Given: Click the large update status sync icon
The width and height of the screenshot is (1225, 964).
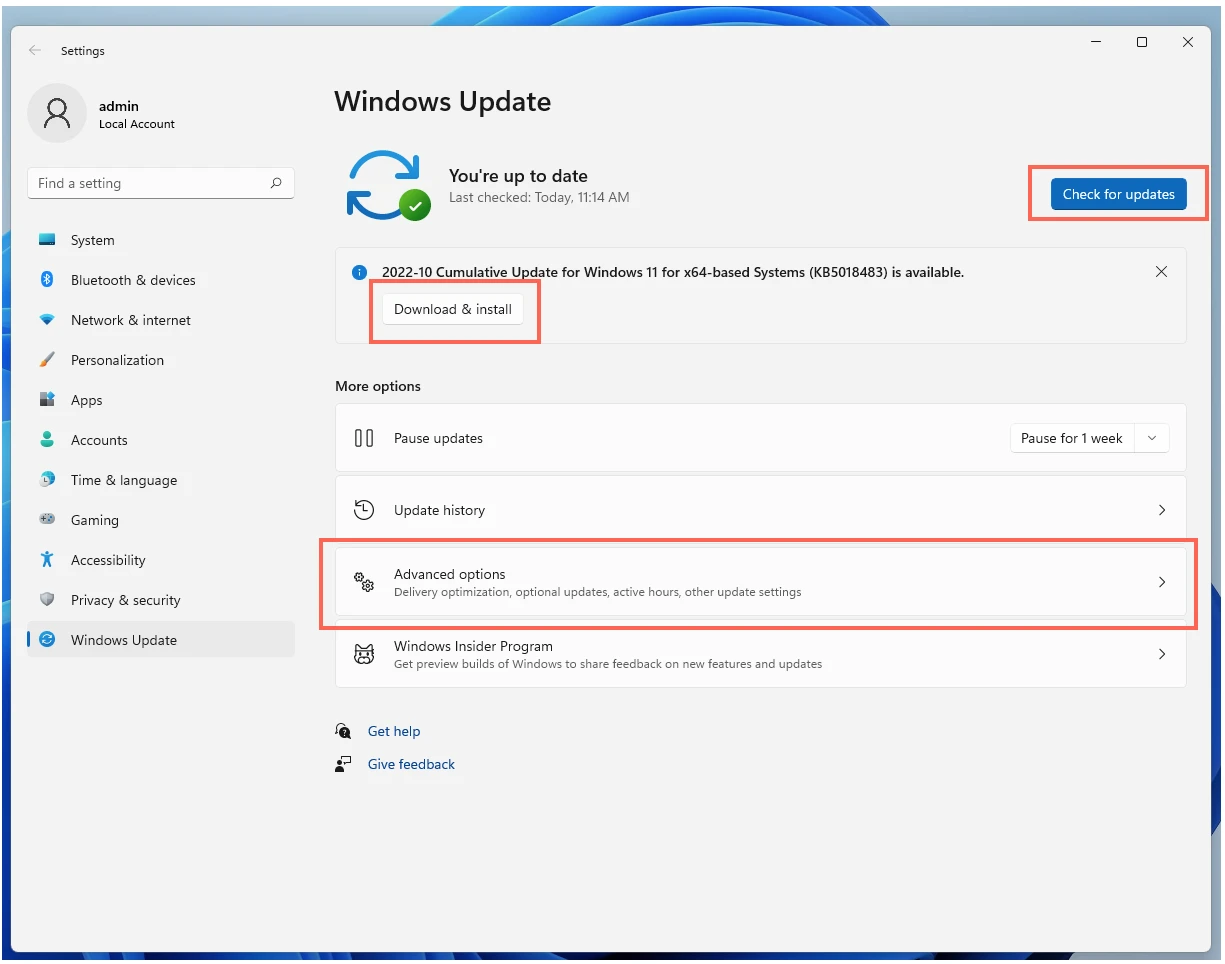Looking at the screenshot, I should pyautogui.click(x=388, y=186).
